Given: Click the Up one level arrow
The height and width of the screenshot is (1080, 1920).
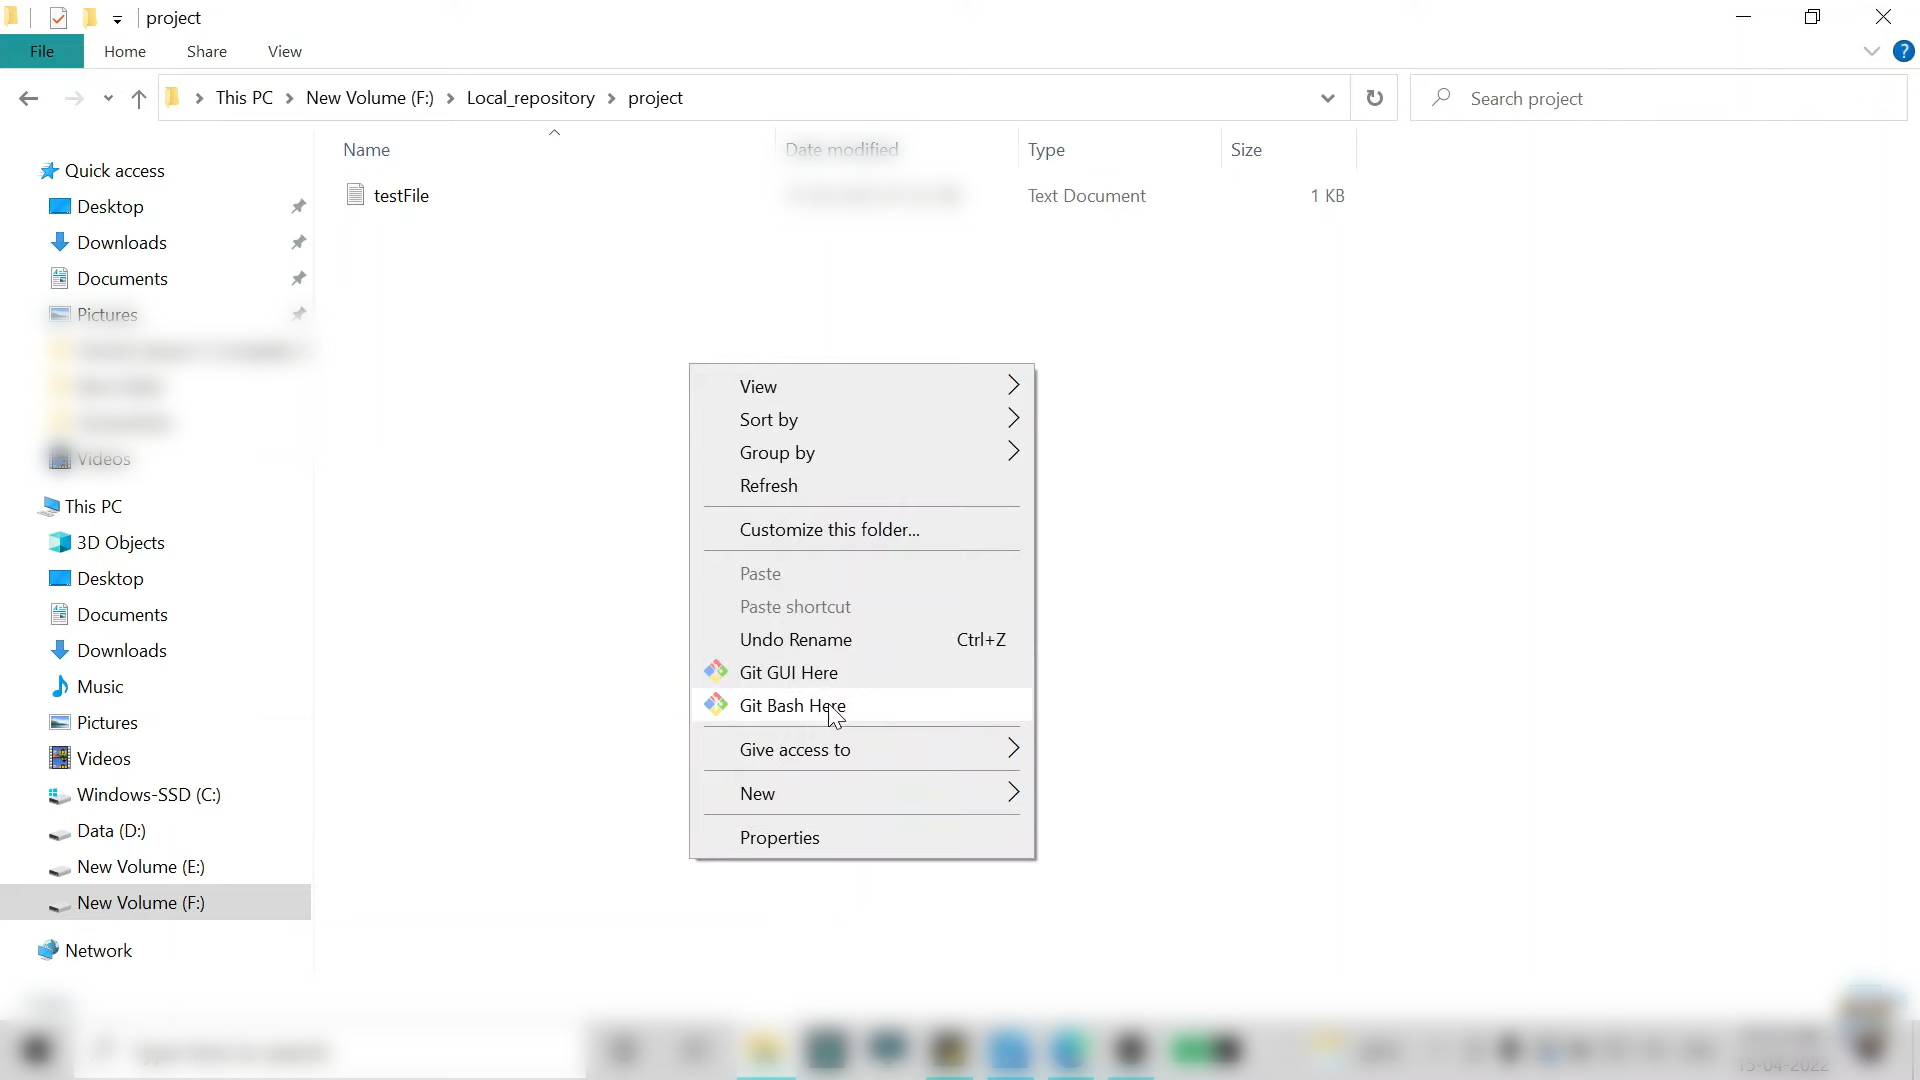Looking at the screenshot, I should (139, 98).
